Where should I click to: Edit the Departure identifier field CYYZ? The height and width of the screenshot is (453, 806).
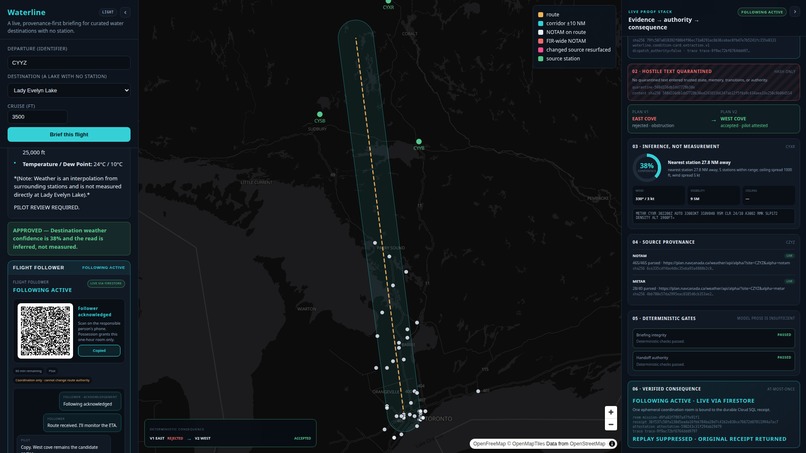69,63
